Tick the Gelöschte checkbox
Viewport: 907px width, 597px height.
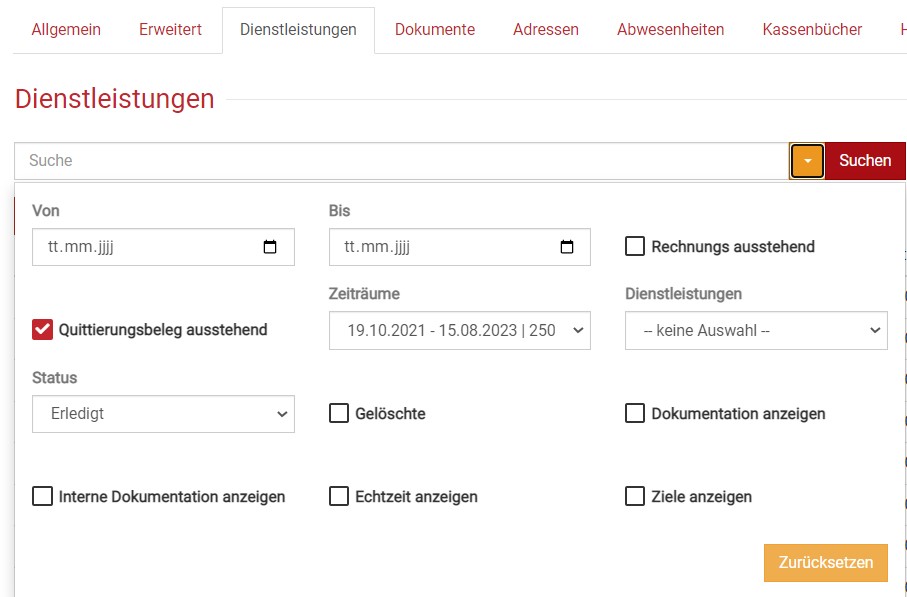coord(339,413)
